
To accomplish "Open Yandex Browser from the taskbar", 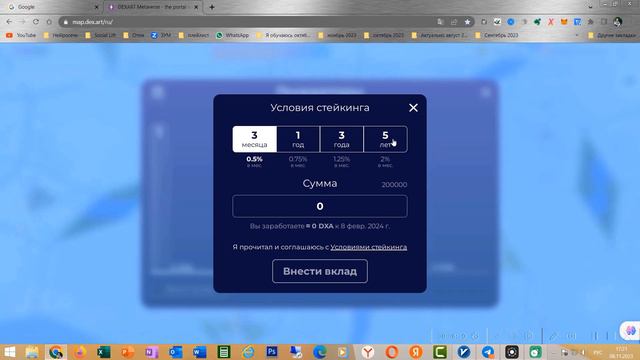I will click(368, 352).
